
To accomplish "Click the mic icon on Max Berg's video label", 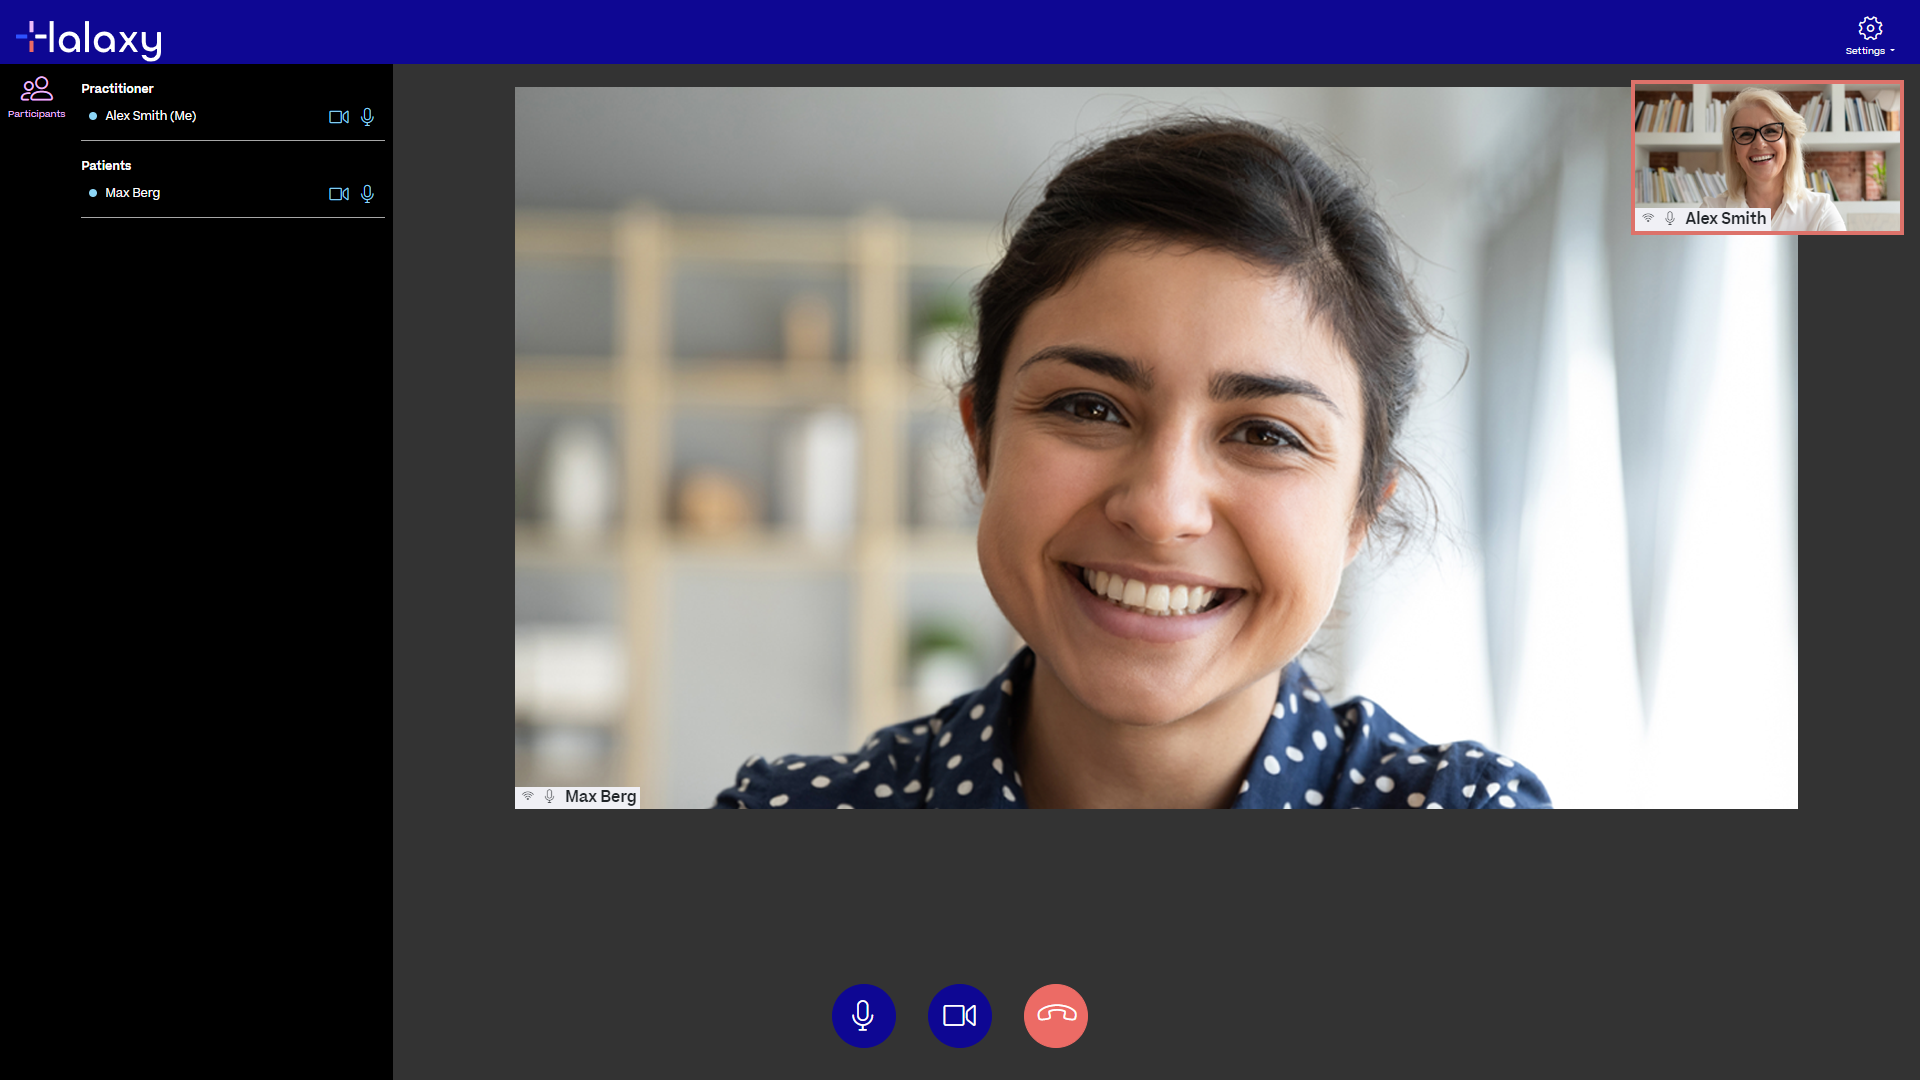I will pyautogui.click(x=549, y=796).
